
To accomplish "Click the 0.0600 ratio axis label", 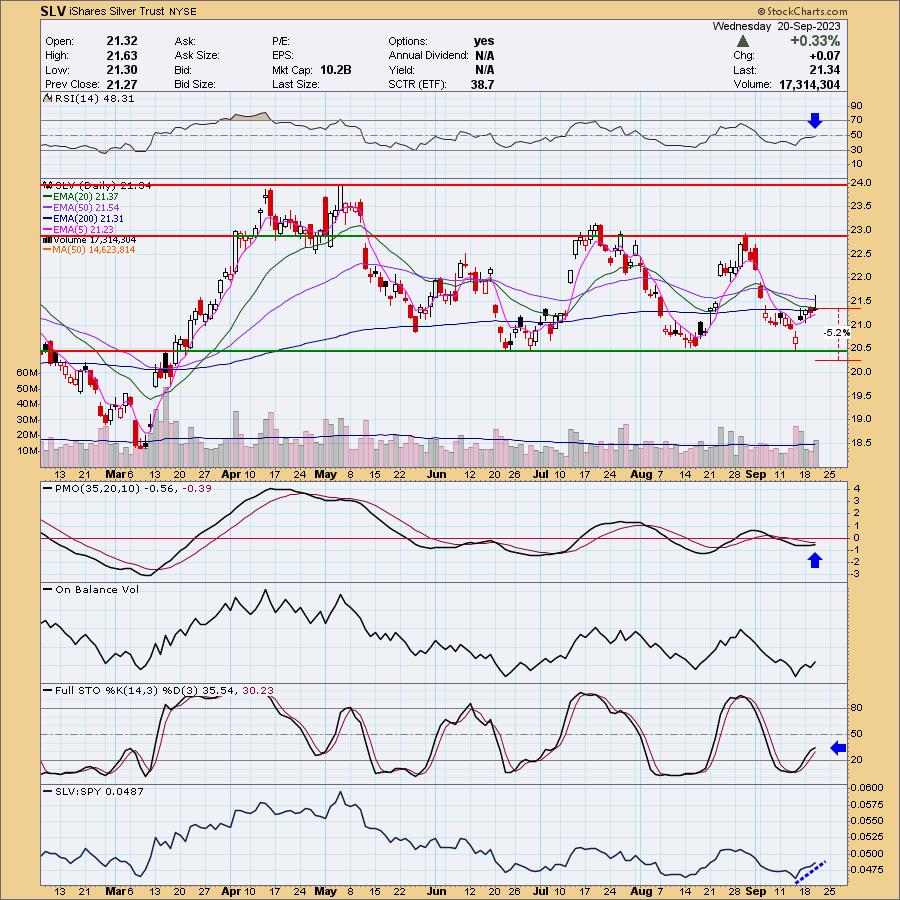I will click(867, 788).
